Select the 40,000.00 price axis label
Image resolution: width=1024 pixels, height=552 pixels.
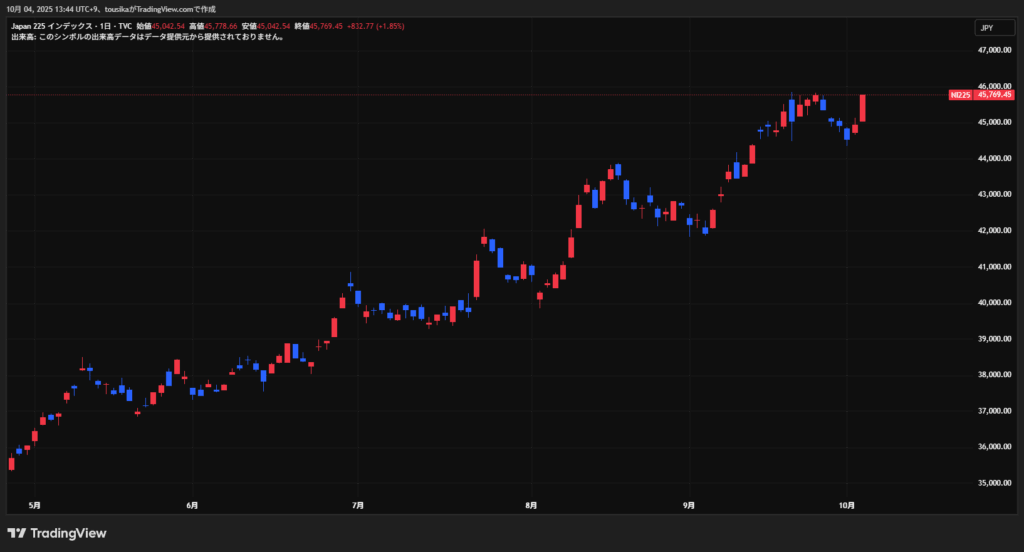coord(996,303)
